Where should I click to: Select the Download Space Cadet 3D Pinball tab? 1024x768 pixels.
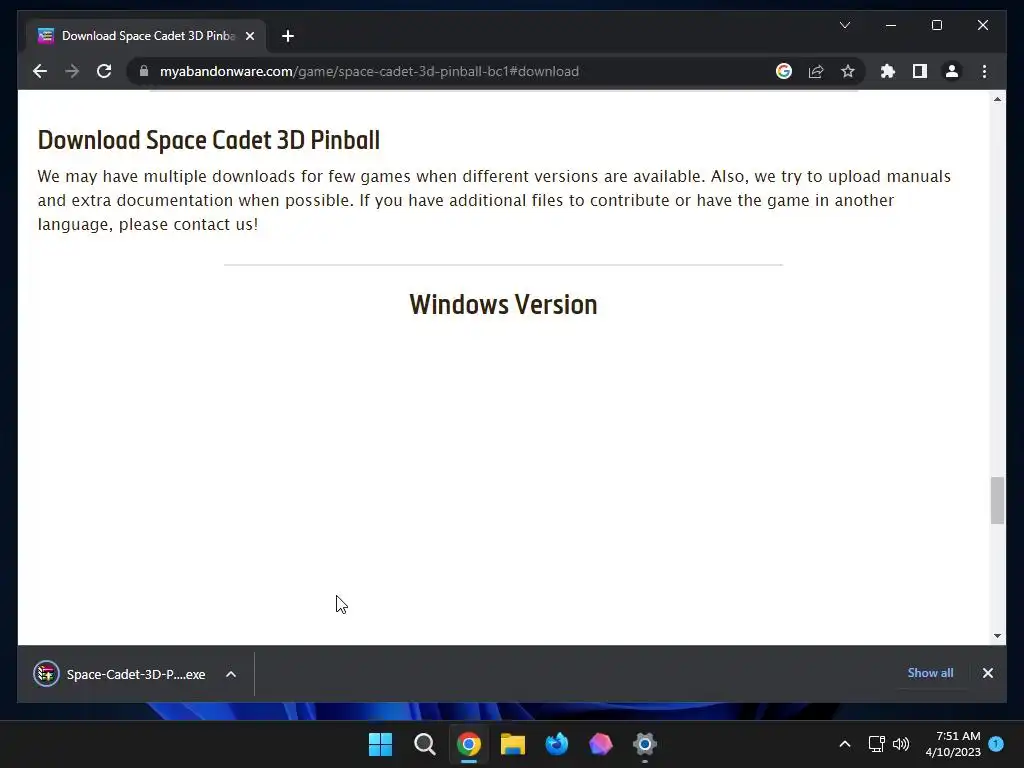146,36
